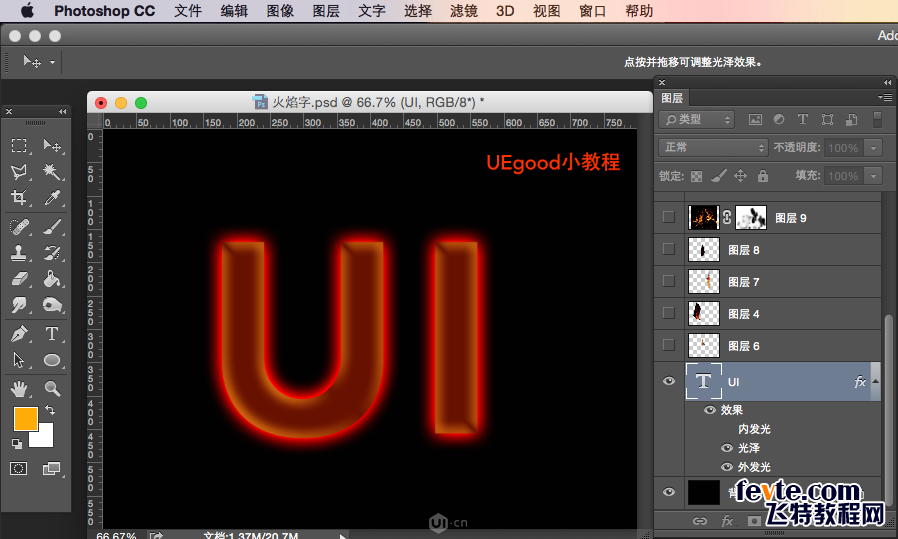Image resolution: width=898 pixels, height=539 pixels.
Task: Select the Crop tool
Action: click(x=19, y=198)
